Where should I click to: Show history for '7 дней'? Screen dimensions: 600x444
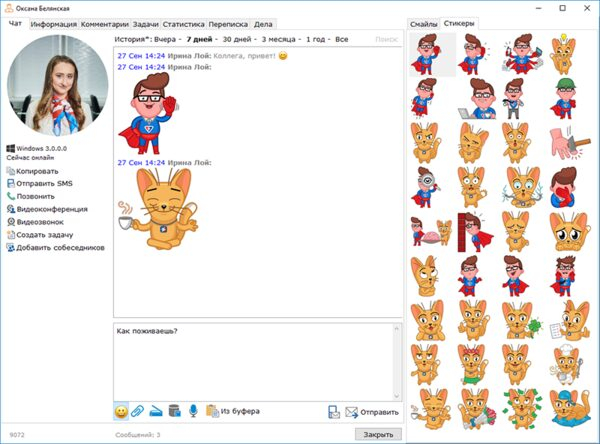click(x=199, y=39)
